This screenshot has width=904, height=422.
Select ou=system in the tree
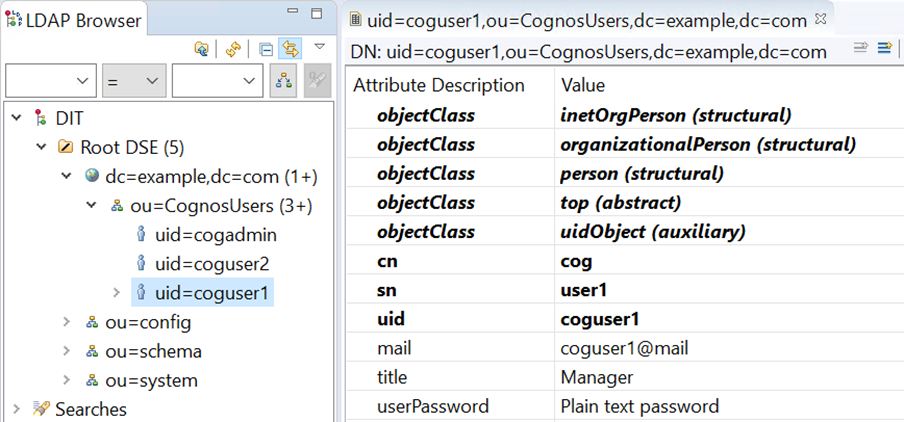(151, 380)
